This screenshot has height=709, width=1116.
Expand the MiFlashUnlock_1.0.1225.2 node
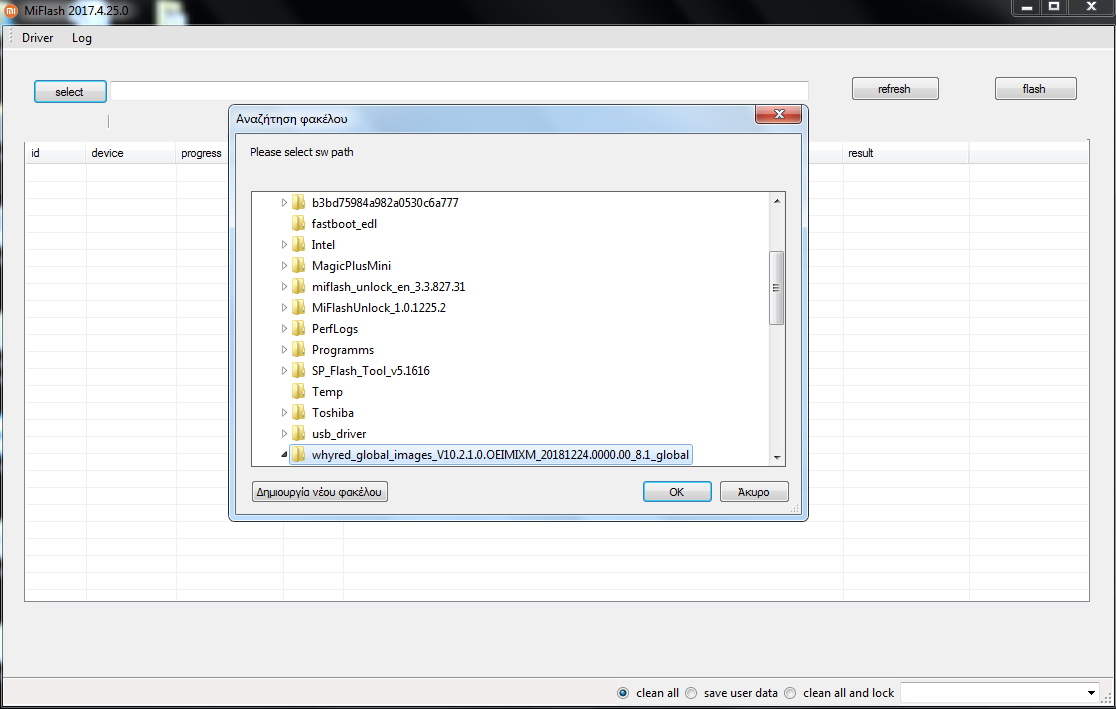[284, 308]
